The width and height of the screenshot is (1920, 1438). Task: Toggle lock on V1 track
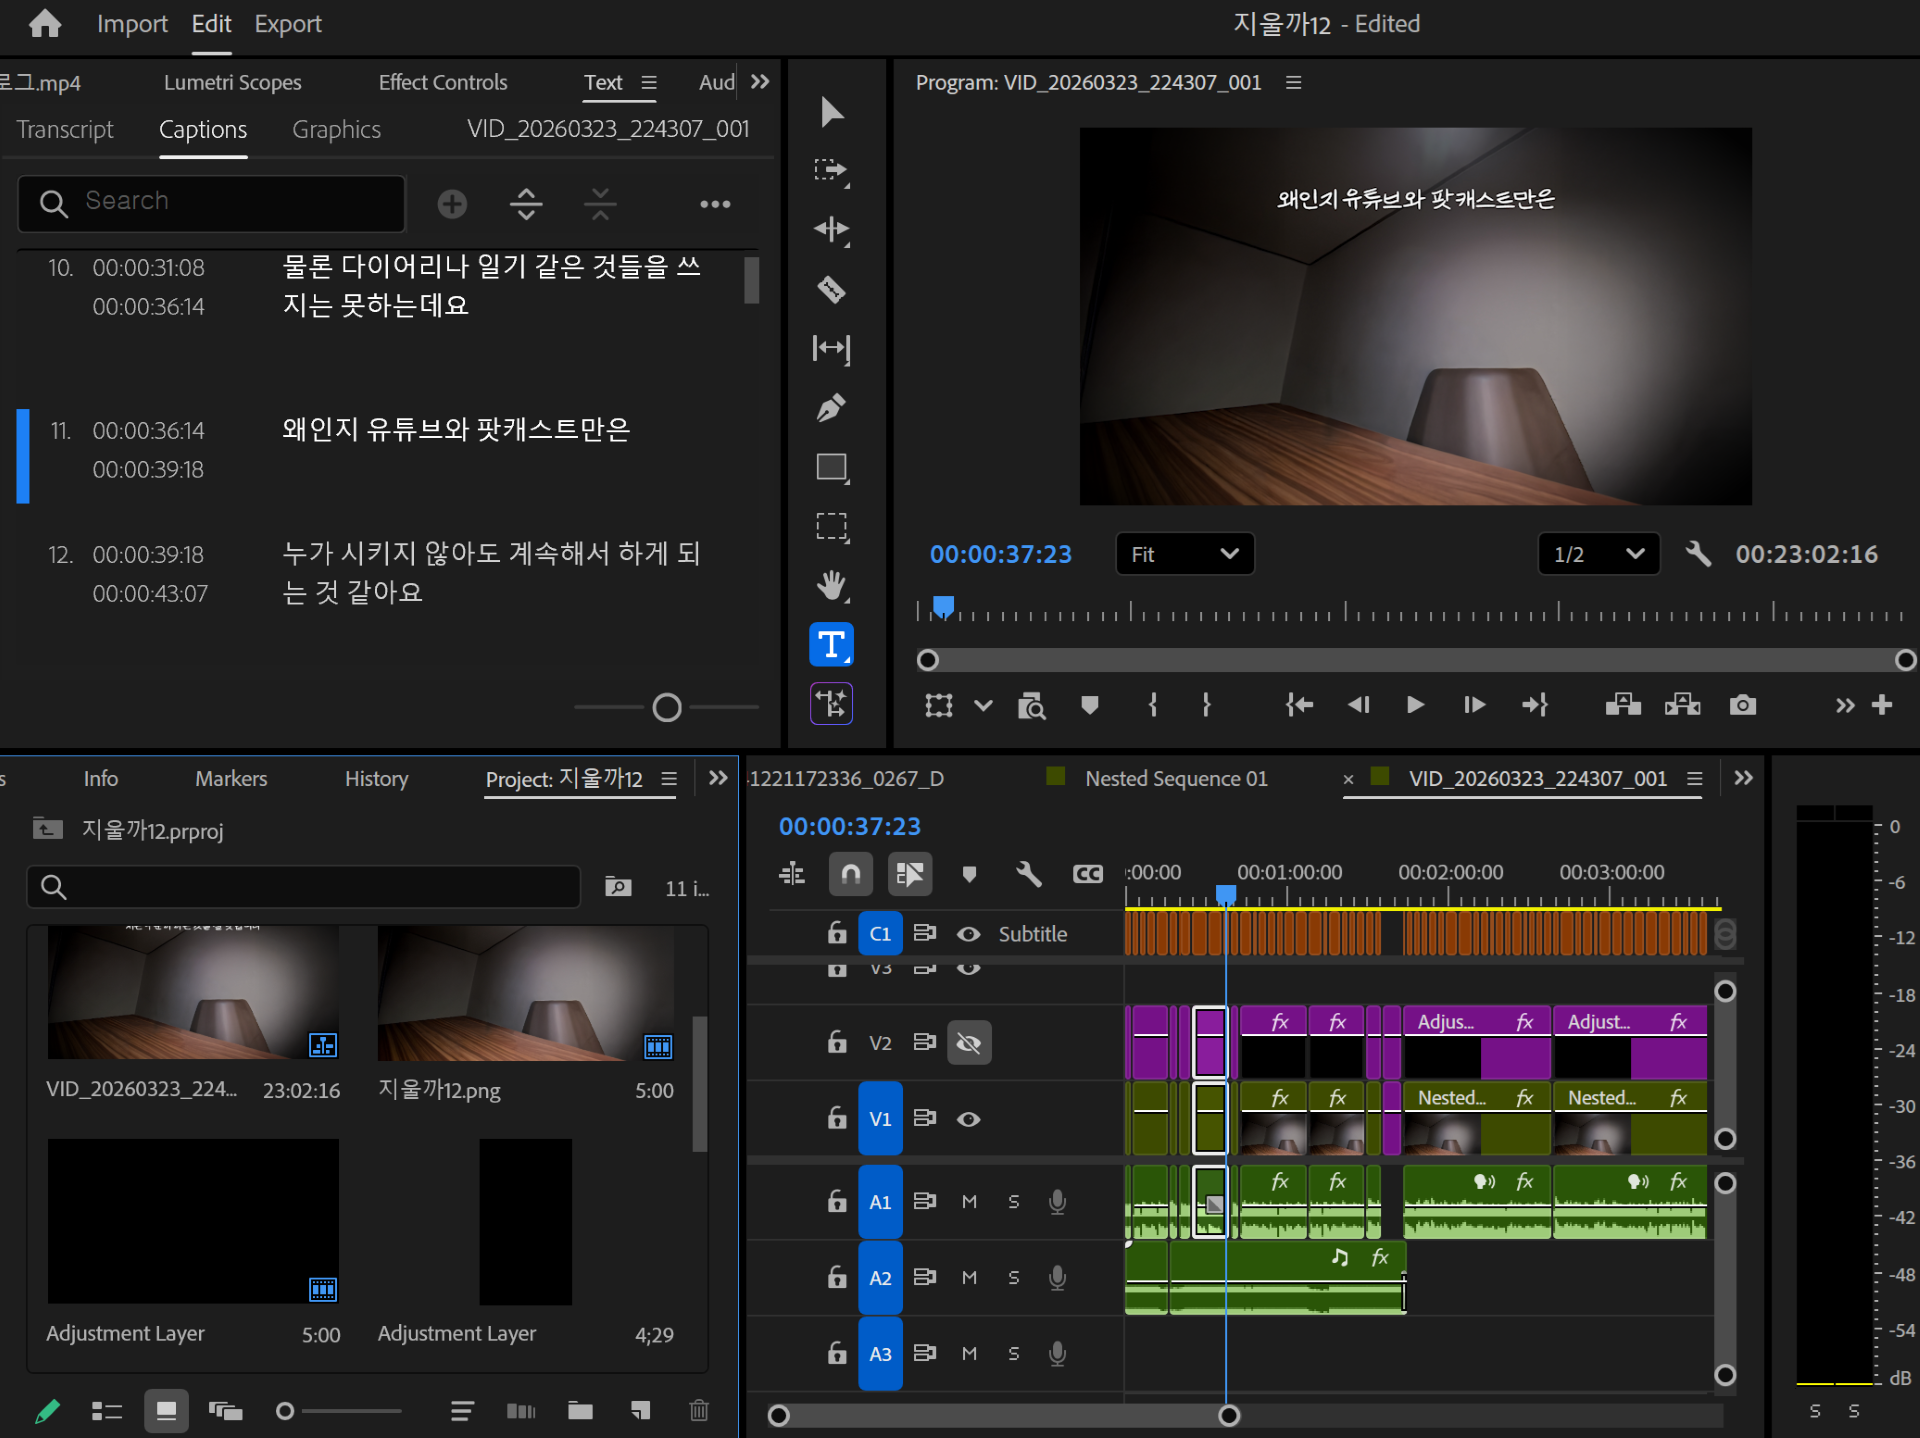point(837,1118)
